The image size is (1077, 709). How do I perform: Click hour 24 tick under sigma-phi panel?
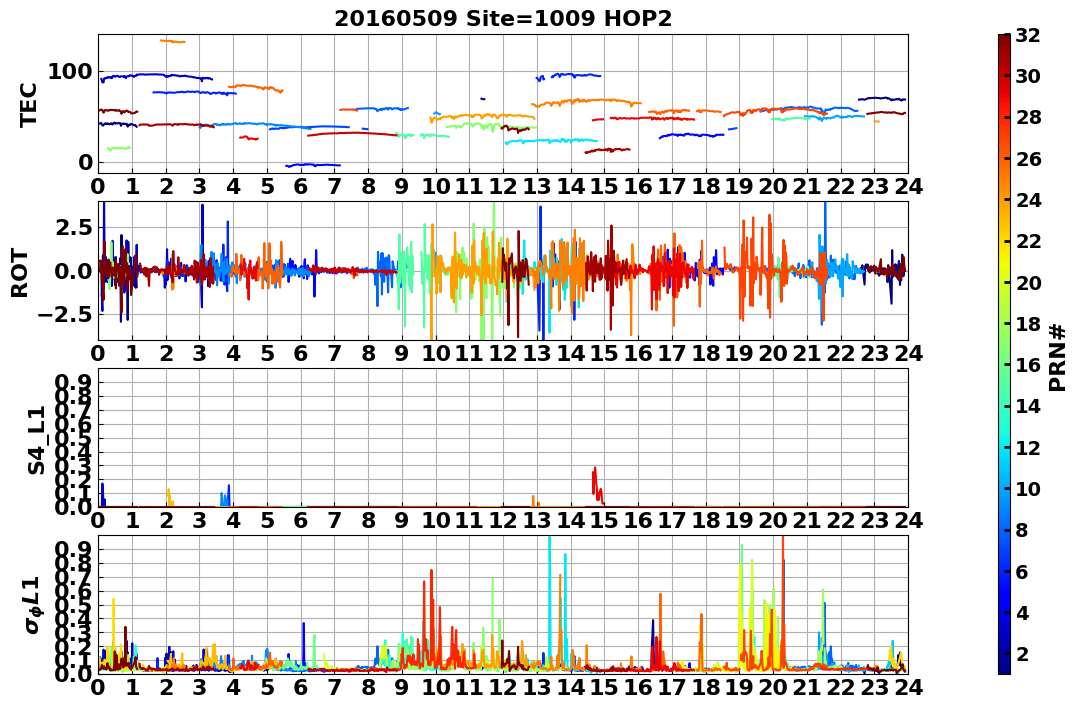[908, 688]
